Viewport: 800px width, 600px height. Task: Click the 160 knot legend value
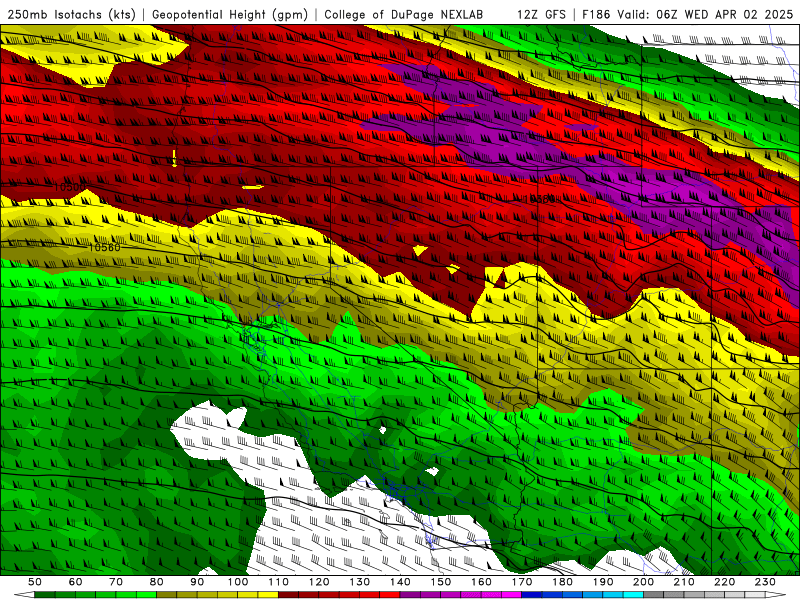point(481,582)
